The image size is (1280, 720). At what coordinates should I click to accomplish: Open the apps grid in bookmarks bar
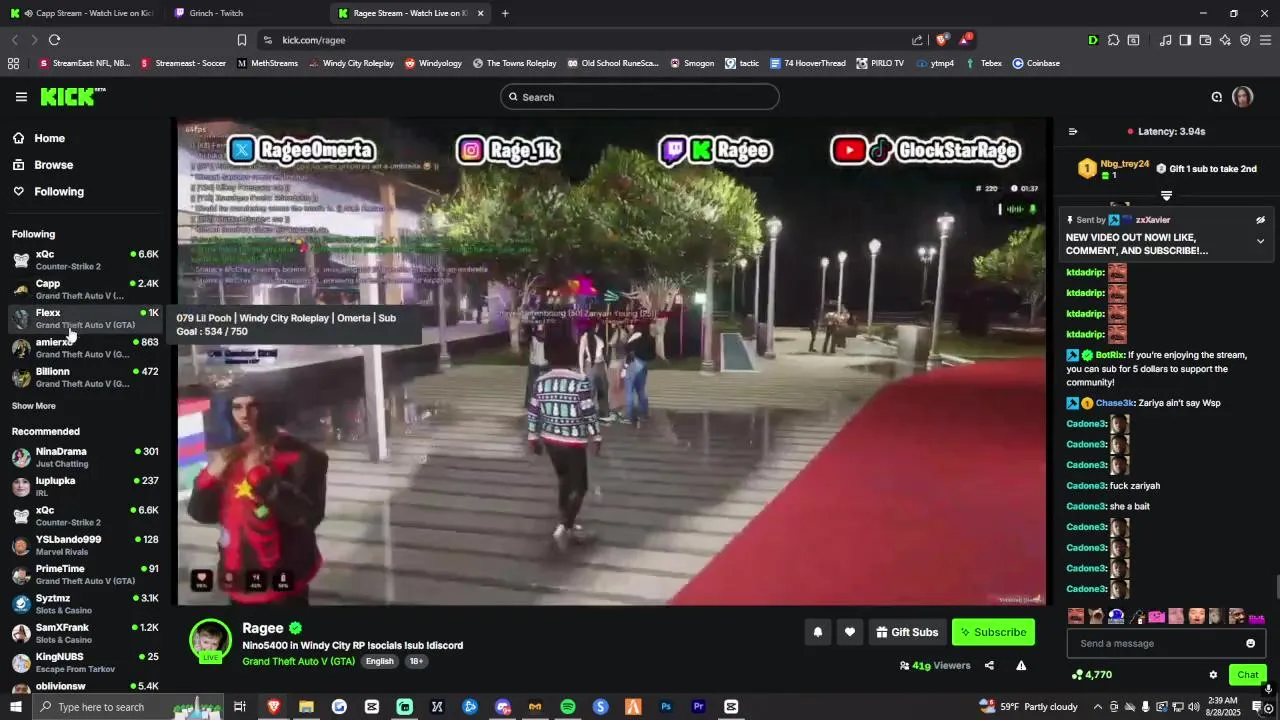click(x=13, y=63)
